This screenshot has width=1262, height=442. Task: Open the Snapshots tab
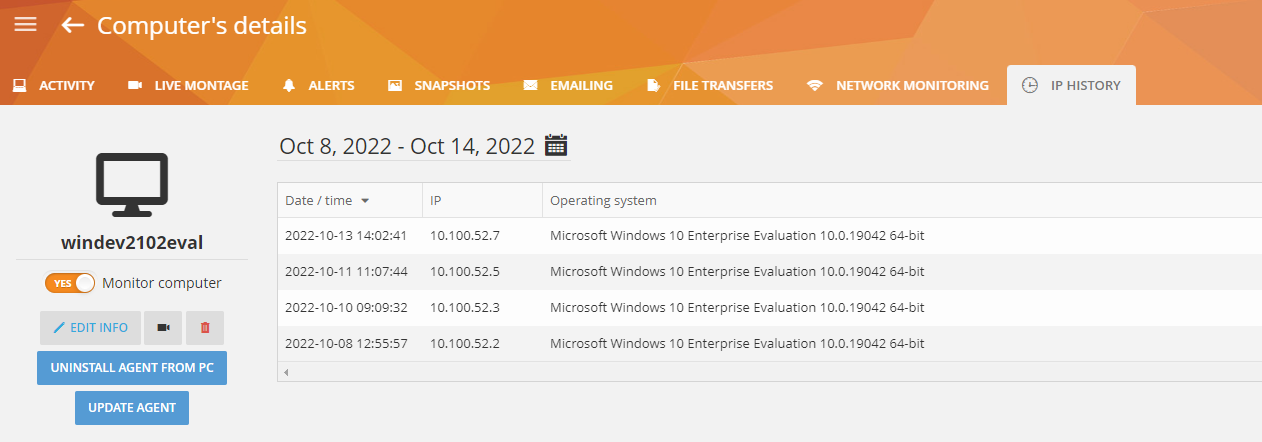[439, 86]
